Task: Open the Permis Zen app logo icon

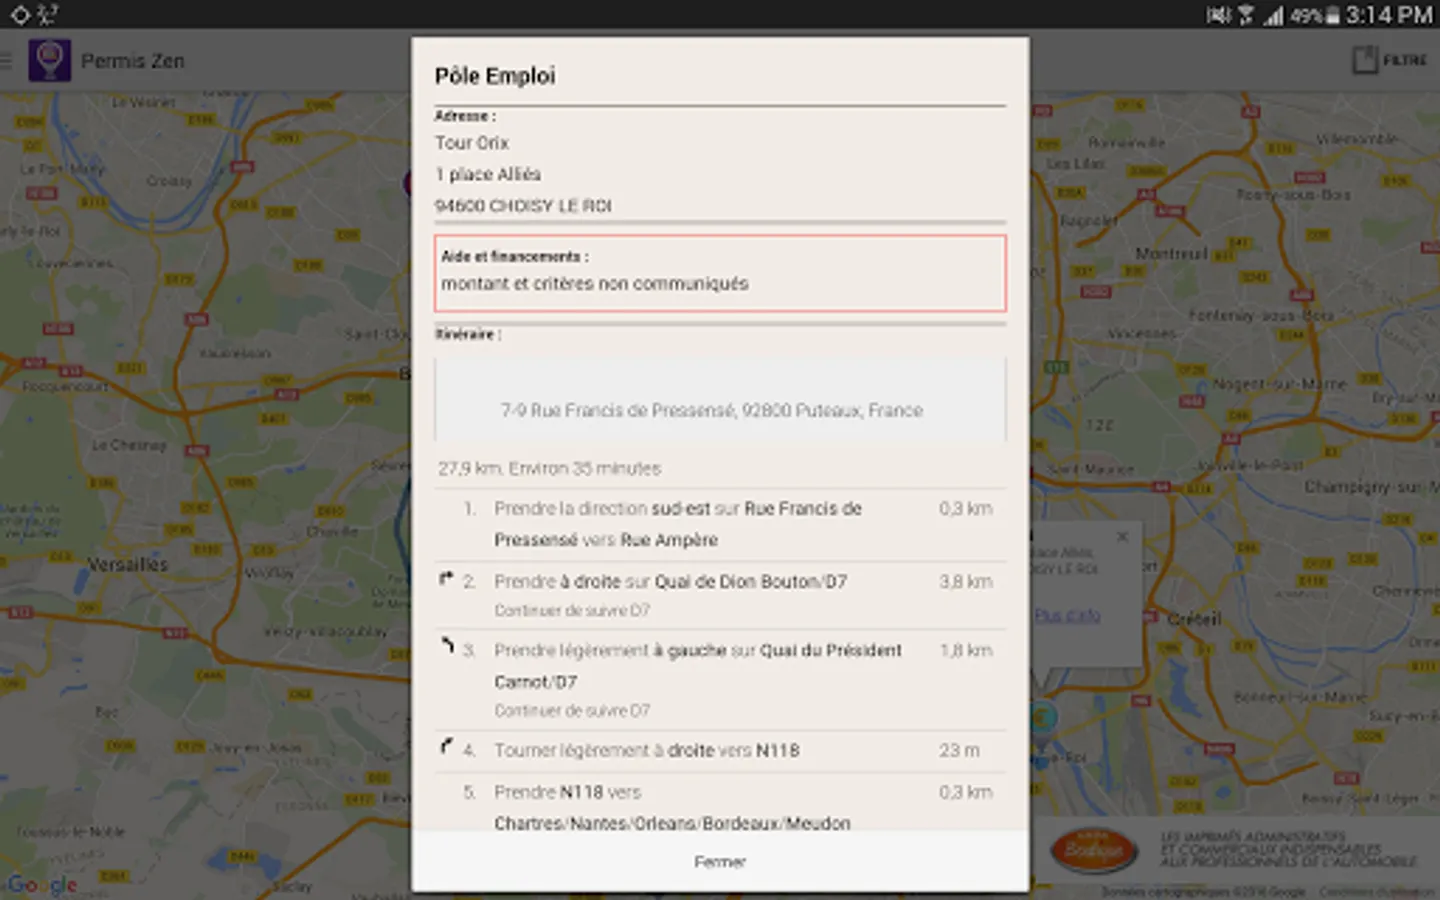Action: click(x=49, y=61)
